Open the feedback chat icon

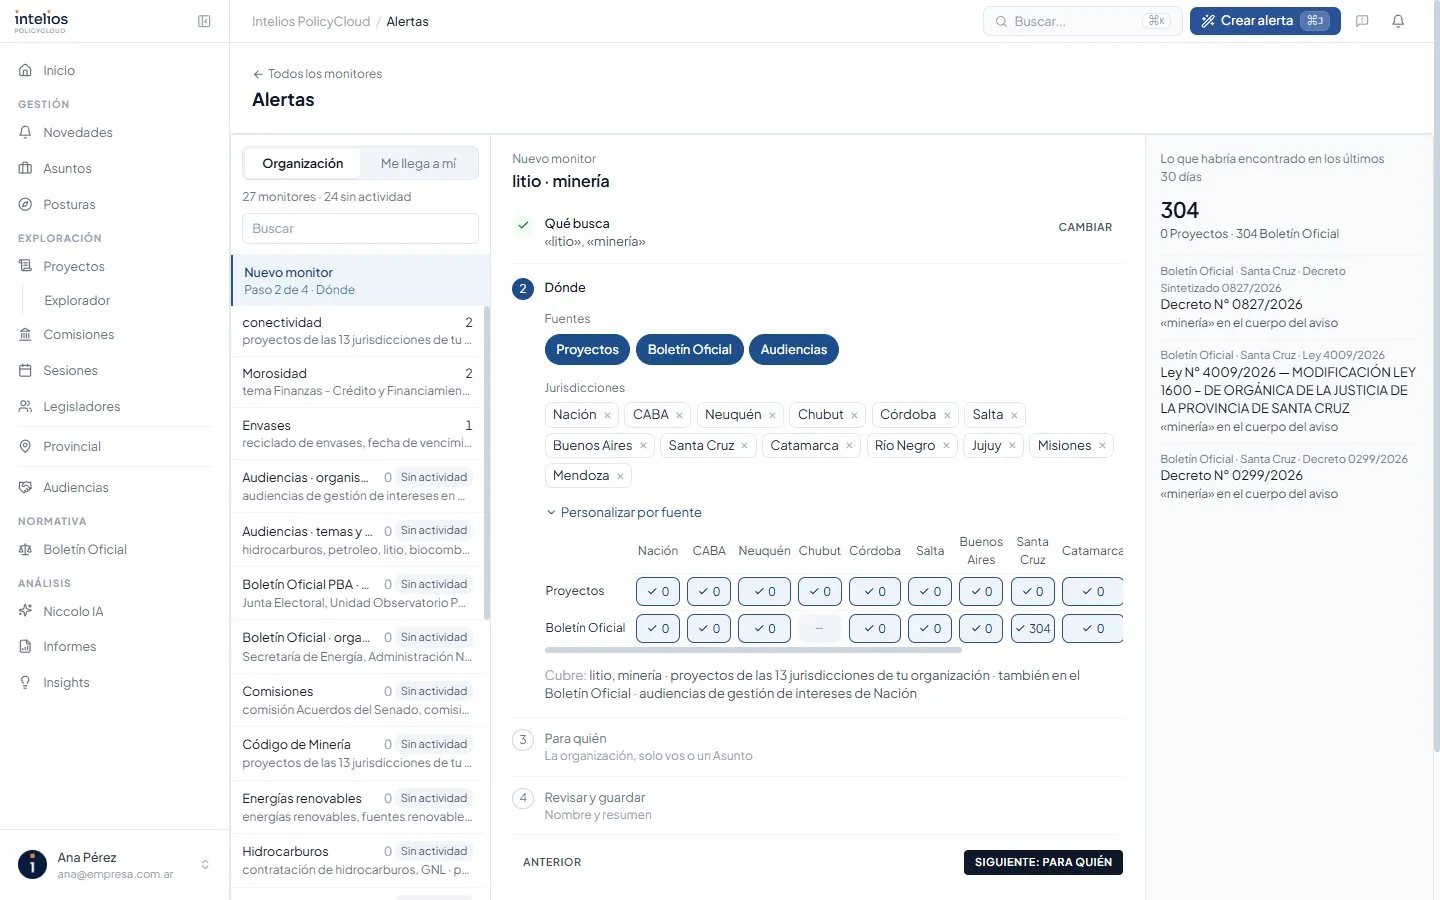pyautogui.click(x=1362, y=21)
